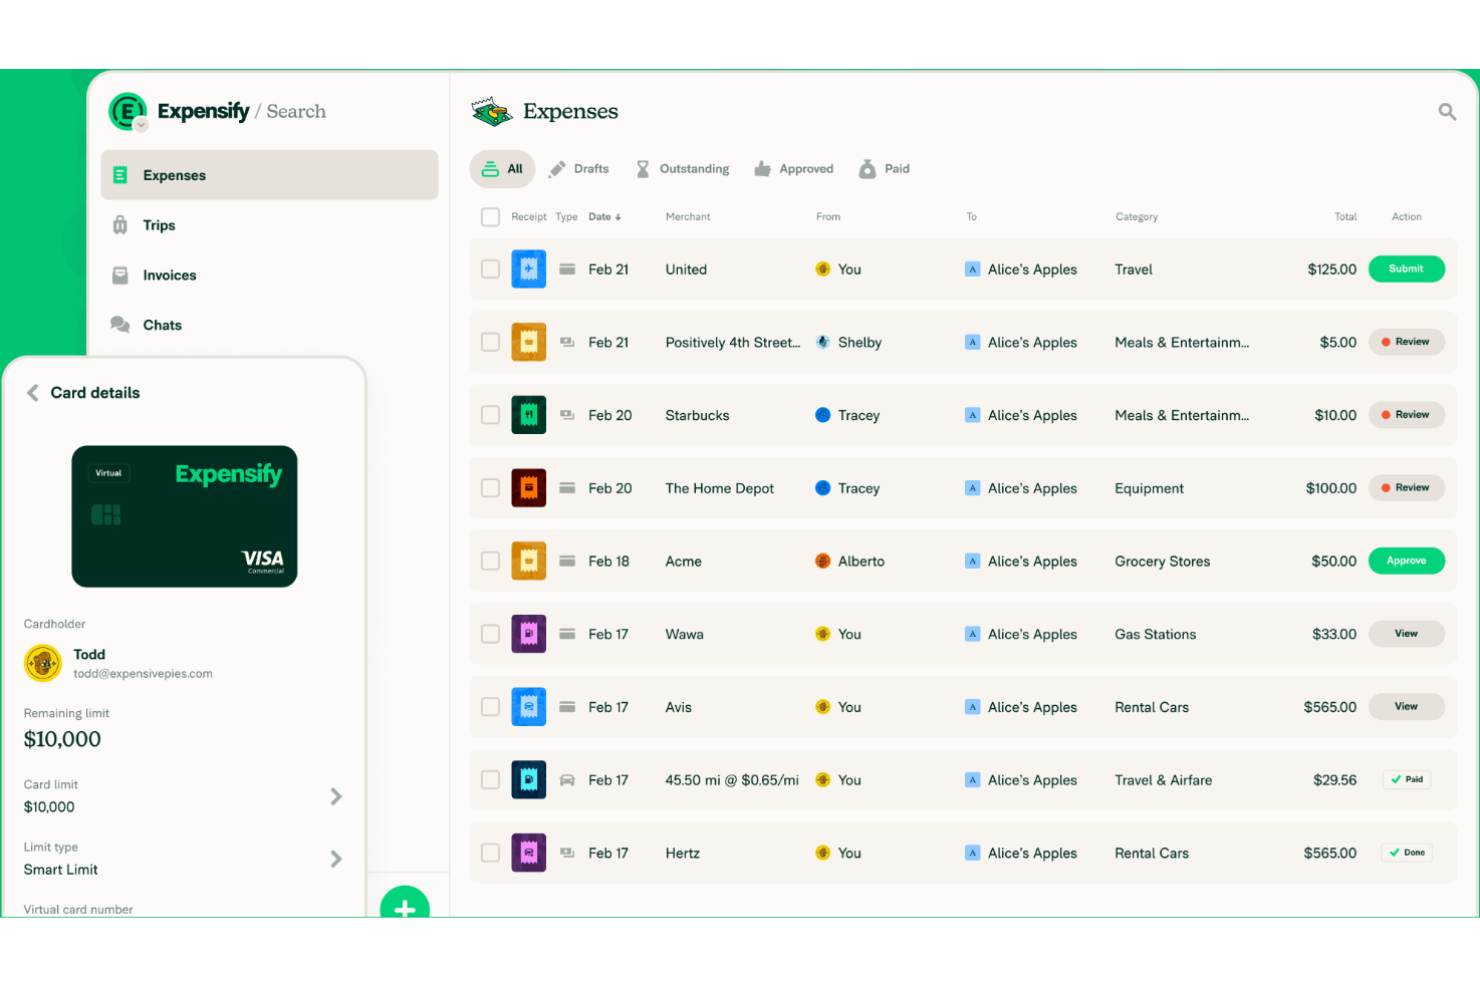Click the search magnifier icon
This screenshot has height=987, width=1480.
tap(1447, 111)
